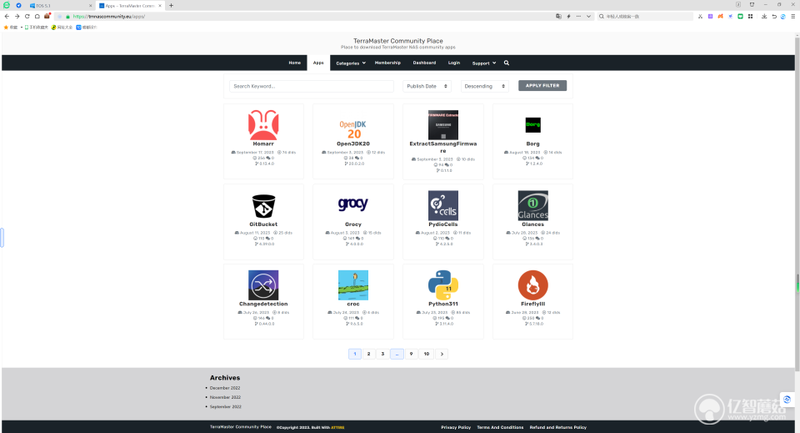Click the page vertical scrollbar
This screenshot has width=800, height=433.
pyautogui.click(x=797, y=204)
